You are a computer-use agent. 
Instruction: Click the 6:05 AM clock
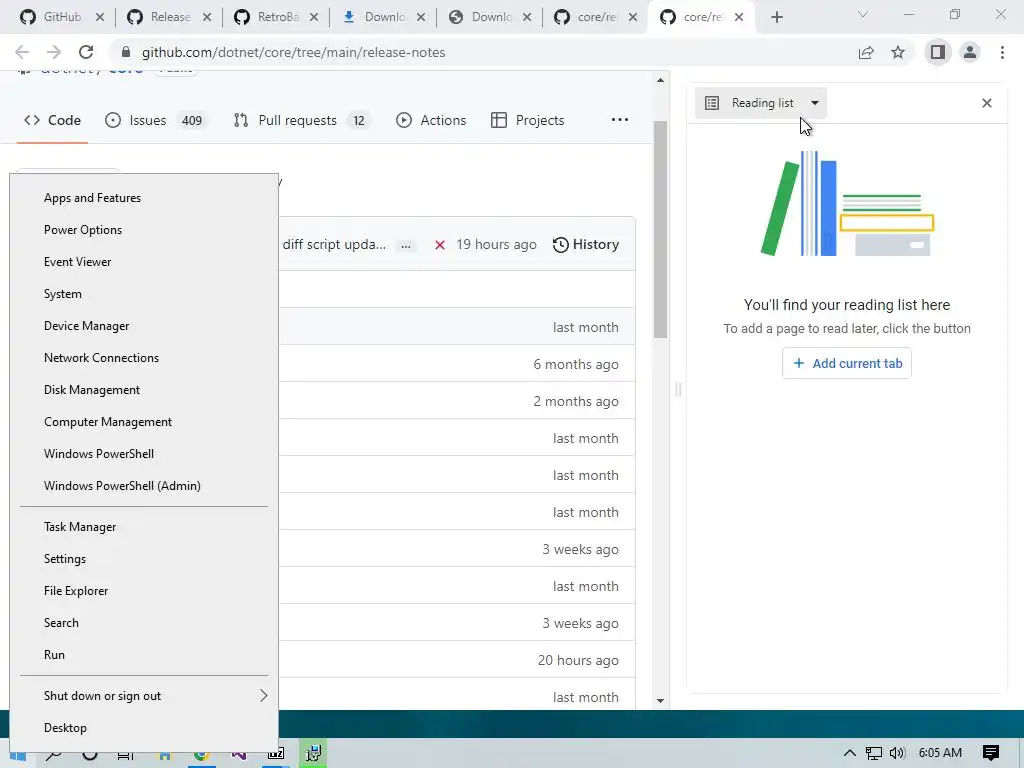click(940, 752)
